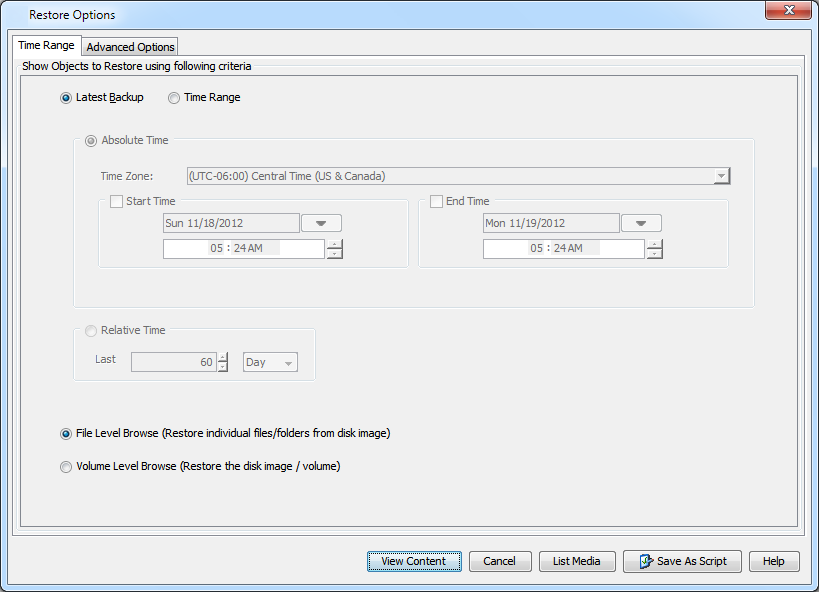819x592 pixels.
Task: Click the Save As Script button
Action: point(682,561)
